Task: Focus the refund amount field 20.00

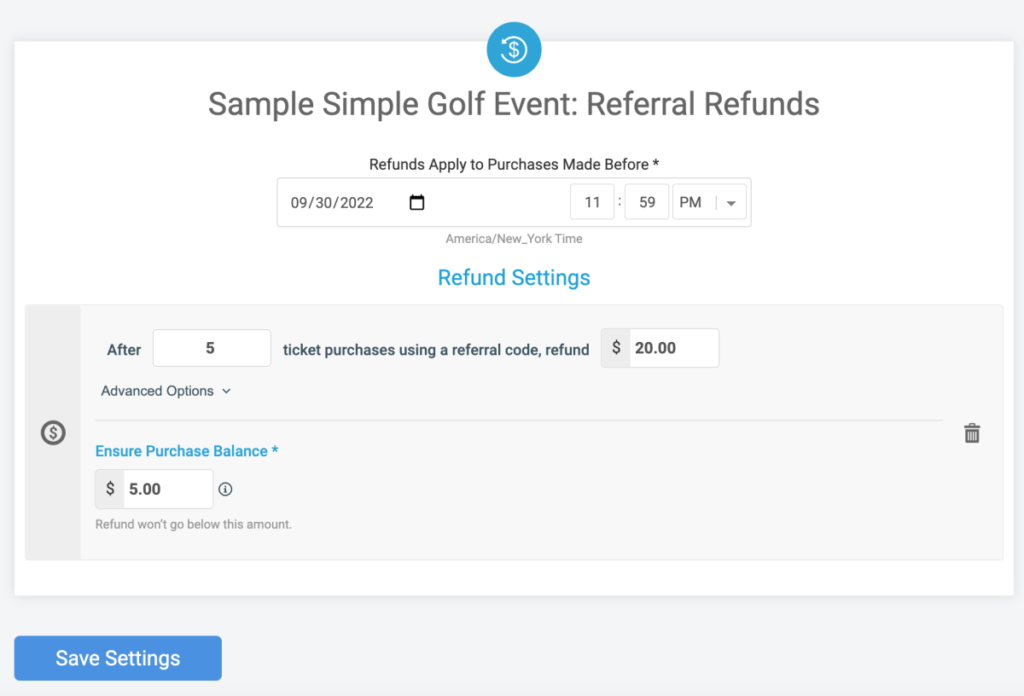Action: (673, 348)
